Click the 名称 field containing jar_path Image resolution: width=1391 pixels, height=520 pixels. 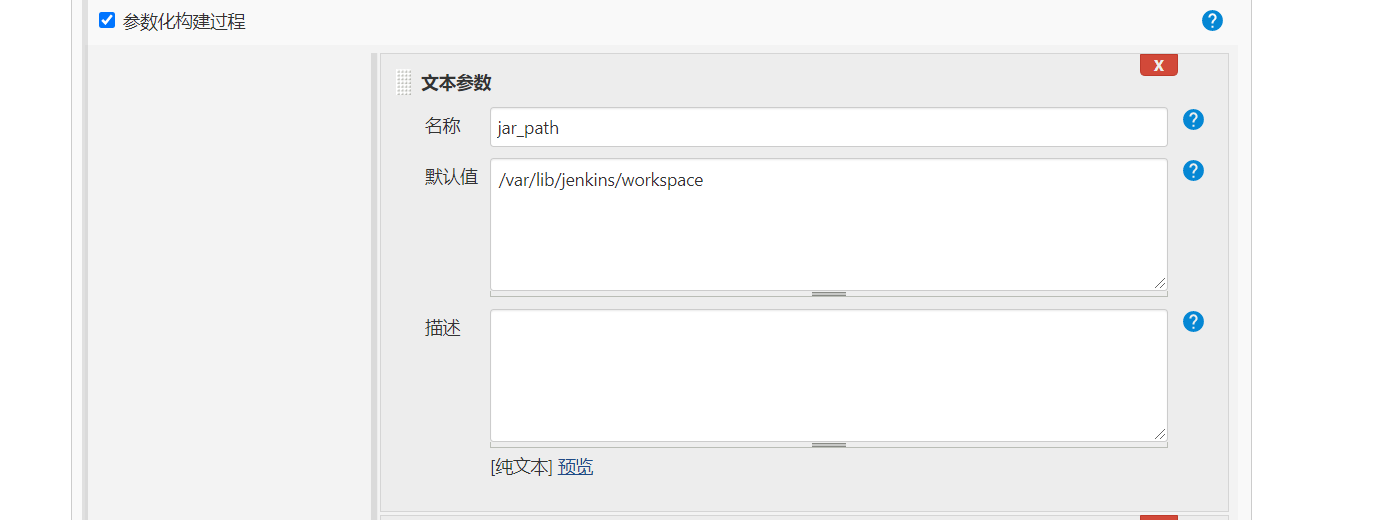[828, 127]
